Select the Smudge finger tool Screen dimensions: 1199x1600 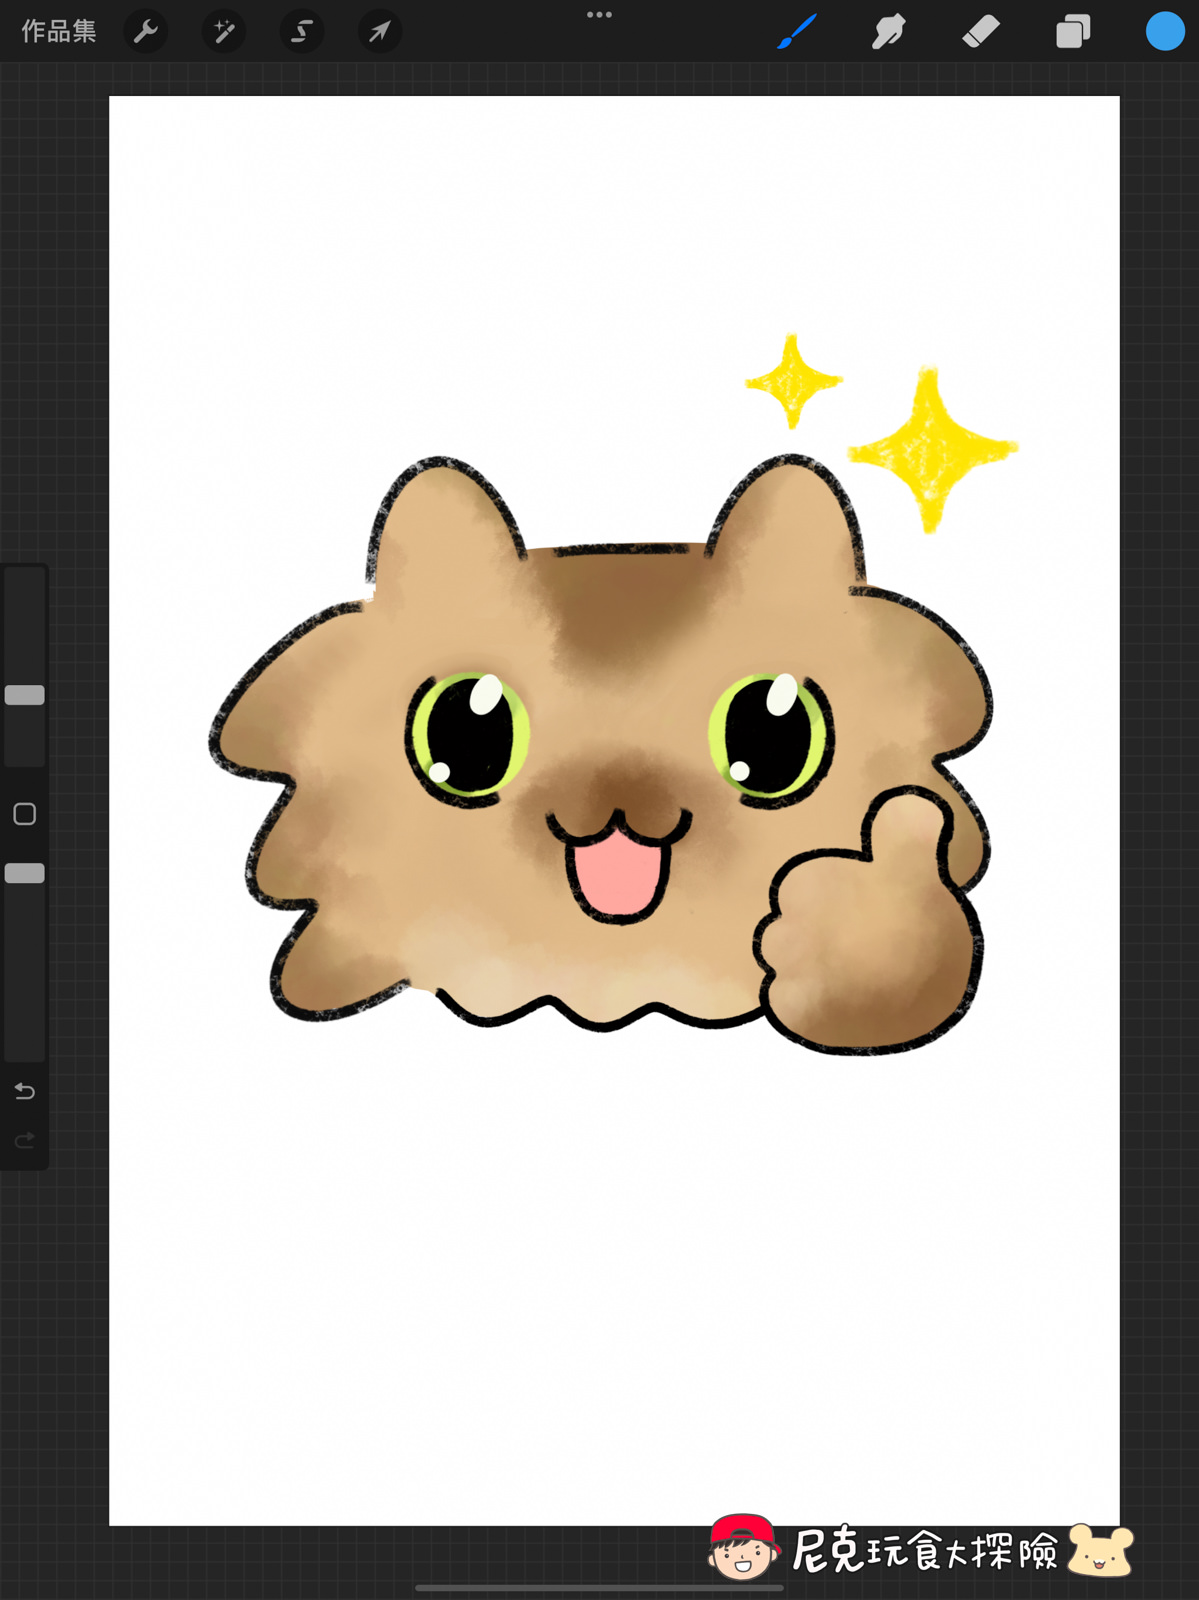click(888, 32)
